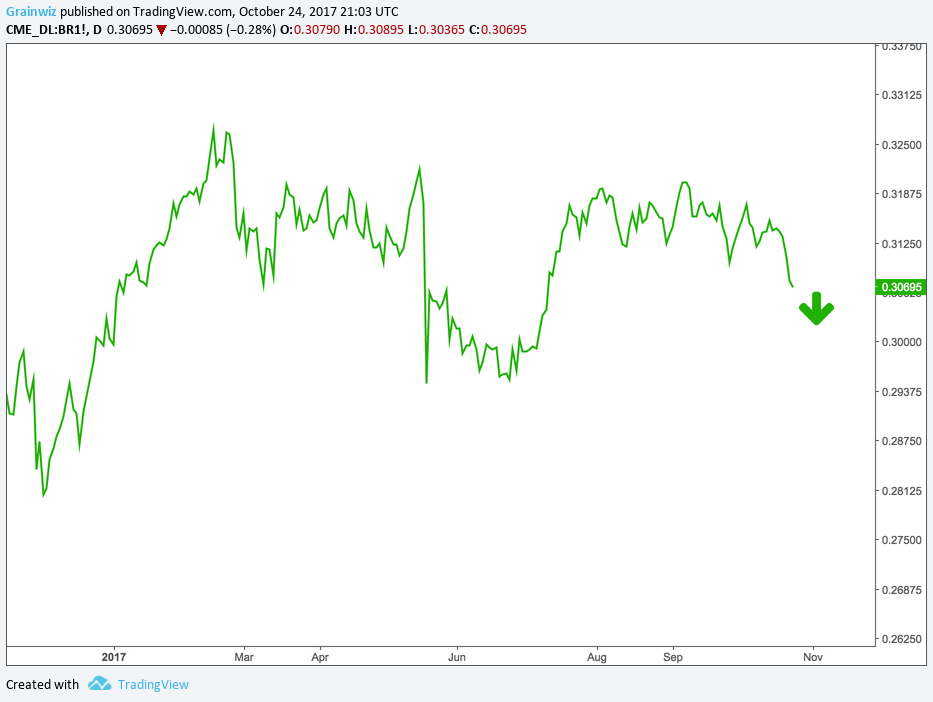Click the green 0.30695 current price tag
Viewport: 933px width, 702px height.
coord(900,287)
